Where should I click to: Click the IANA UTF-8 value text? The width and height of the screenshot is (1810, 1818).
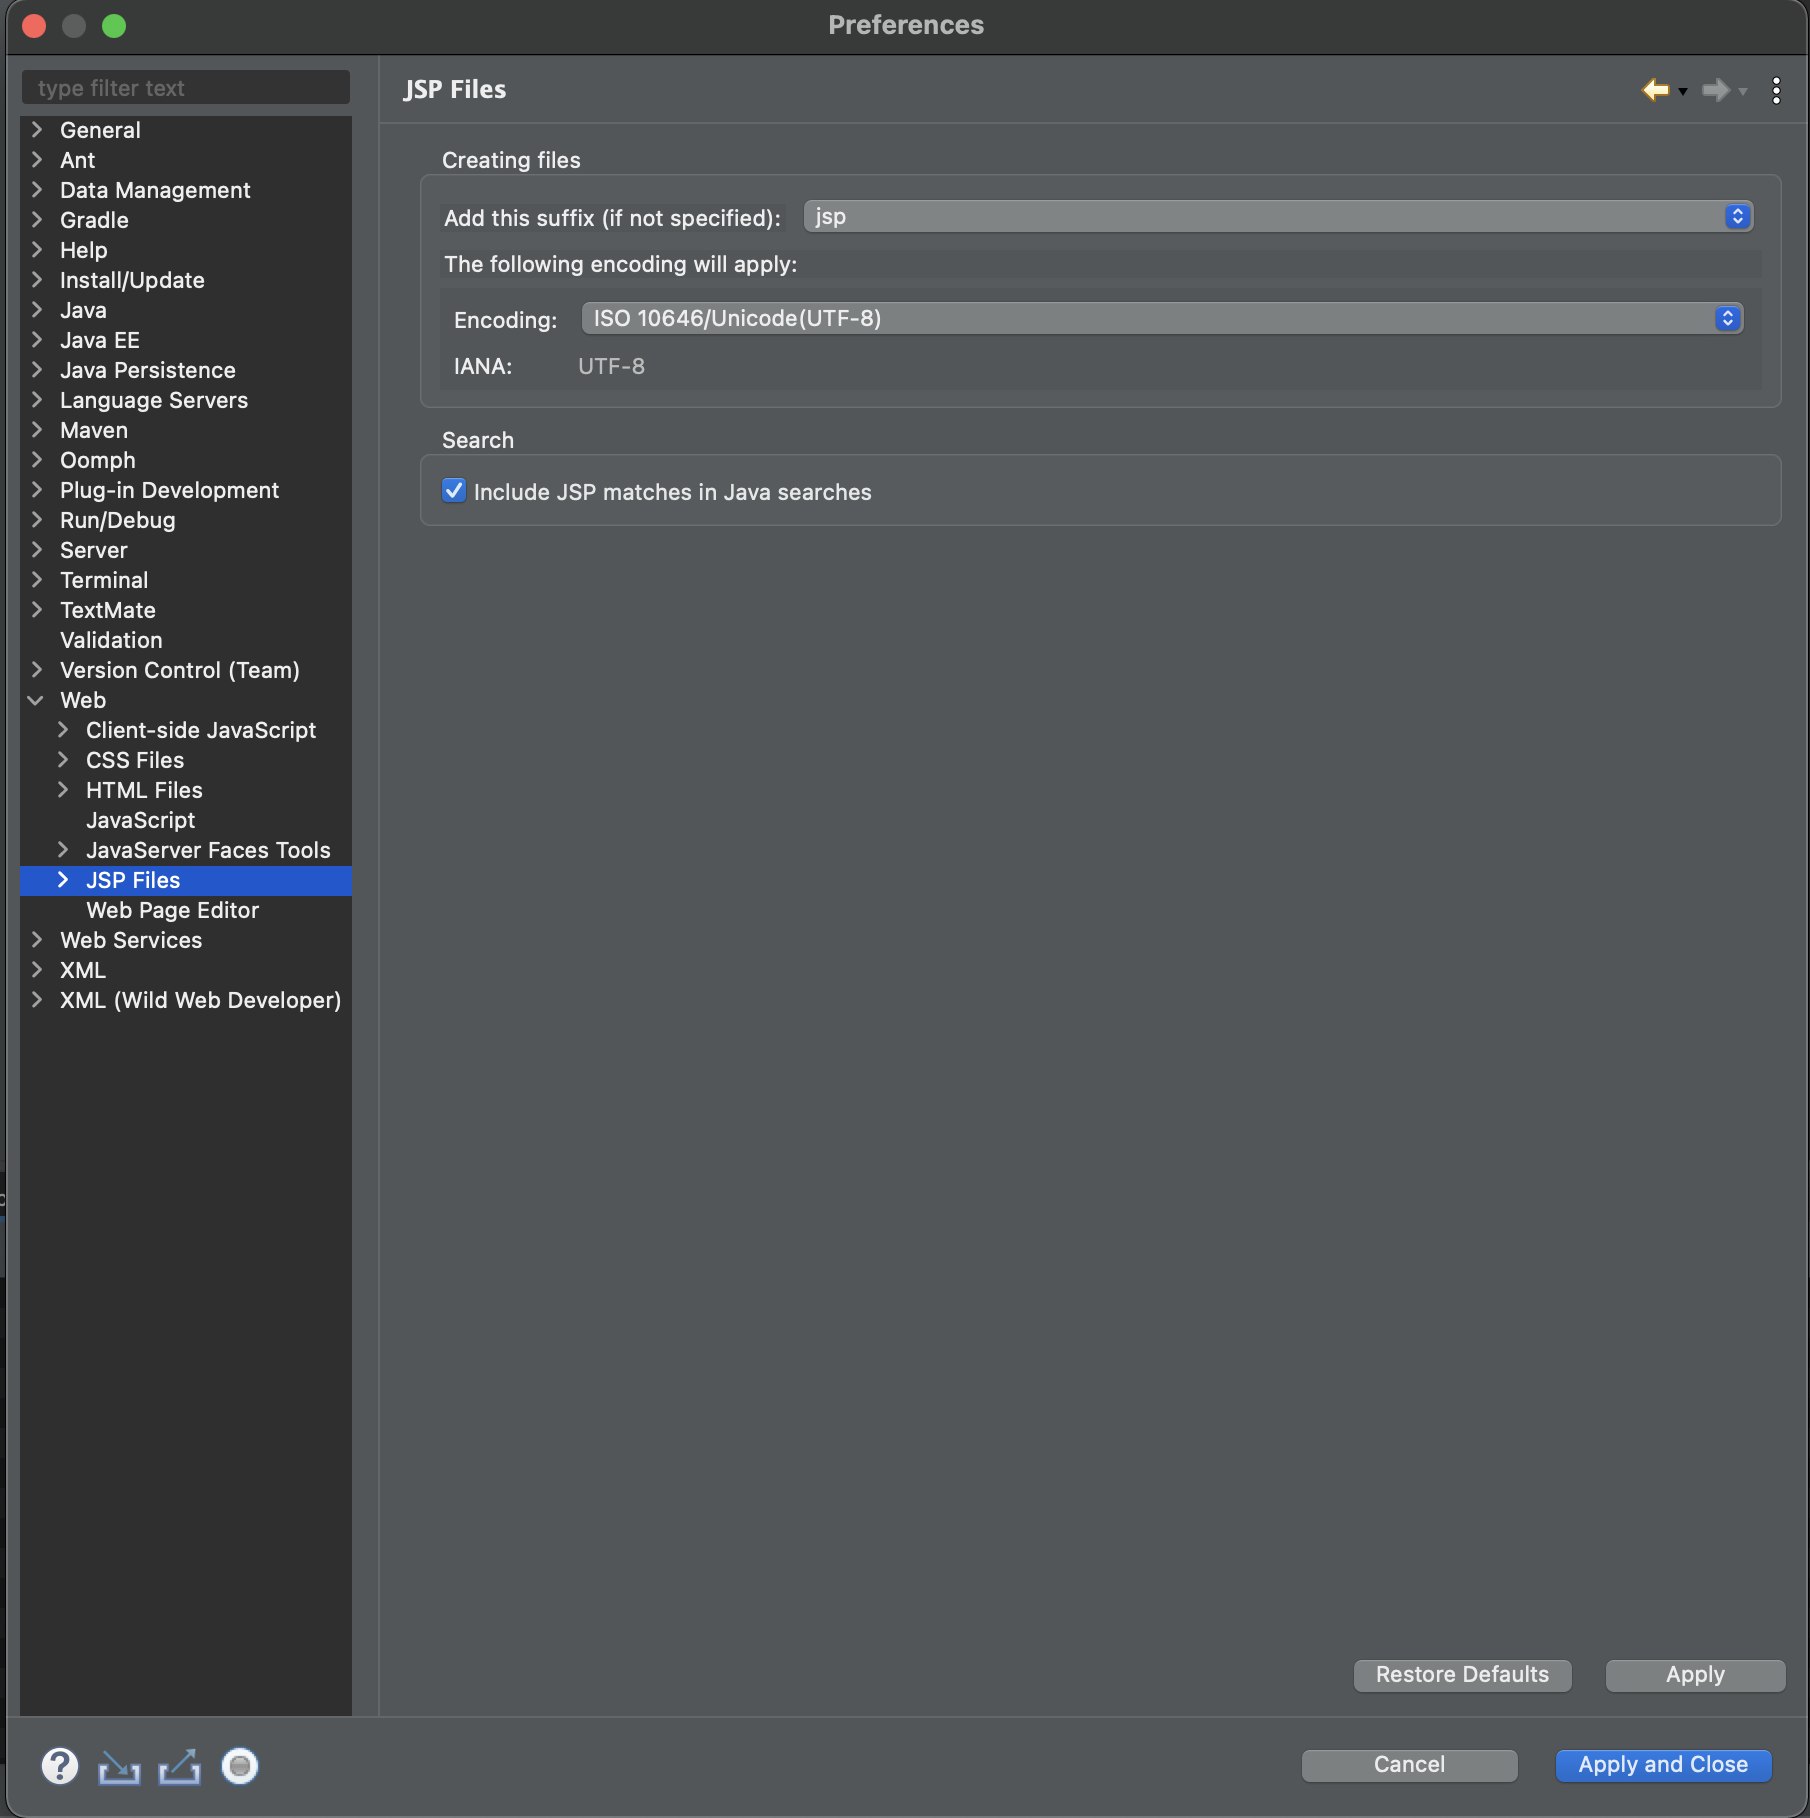[x=611, y=366]
